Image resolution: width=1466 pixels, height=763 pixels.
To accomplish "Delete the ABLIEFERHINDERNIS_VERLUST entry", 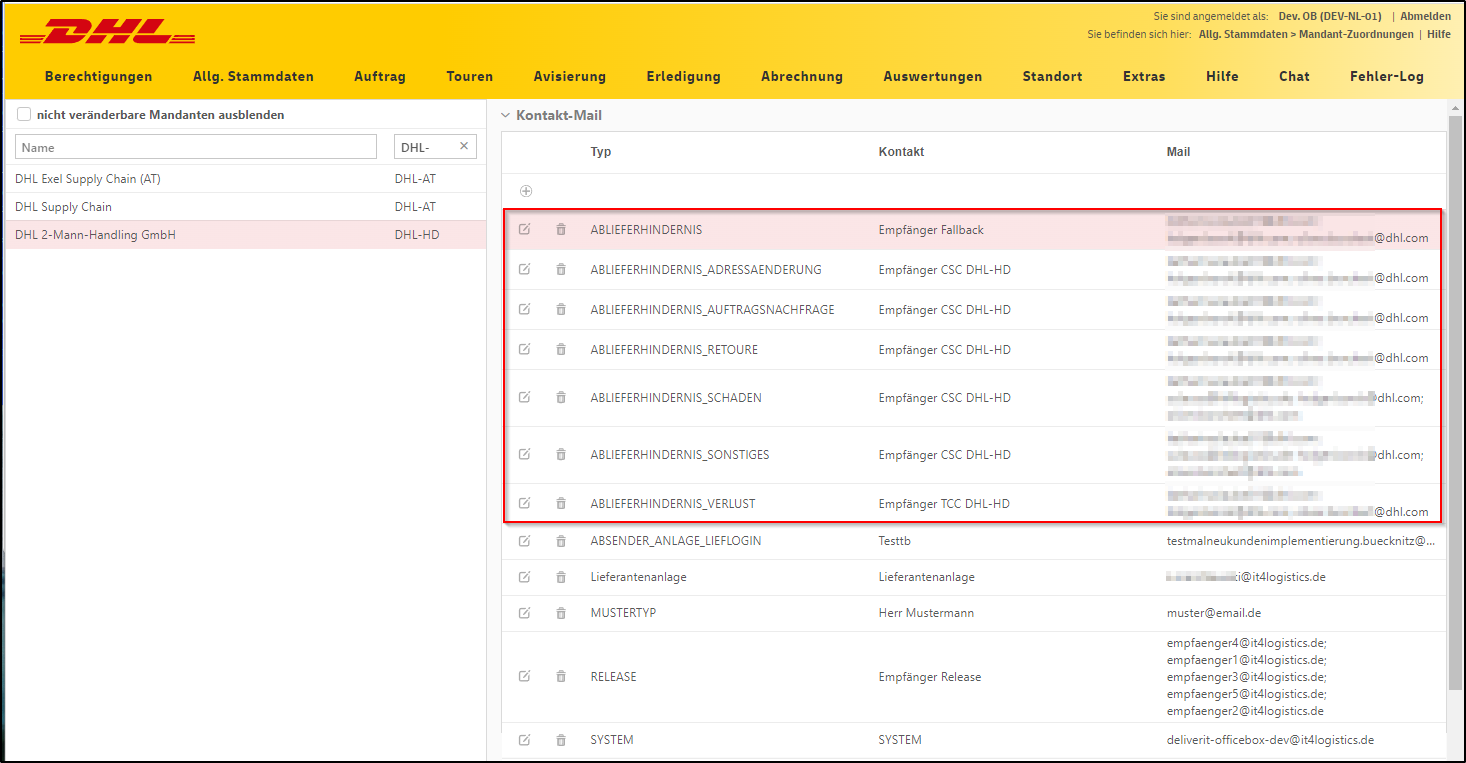I will [x=561, y=503].
